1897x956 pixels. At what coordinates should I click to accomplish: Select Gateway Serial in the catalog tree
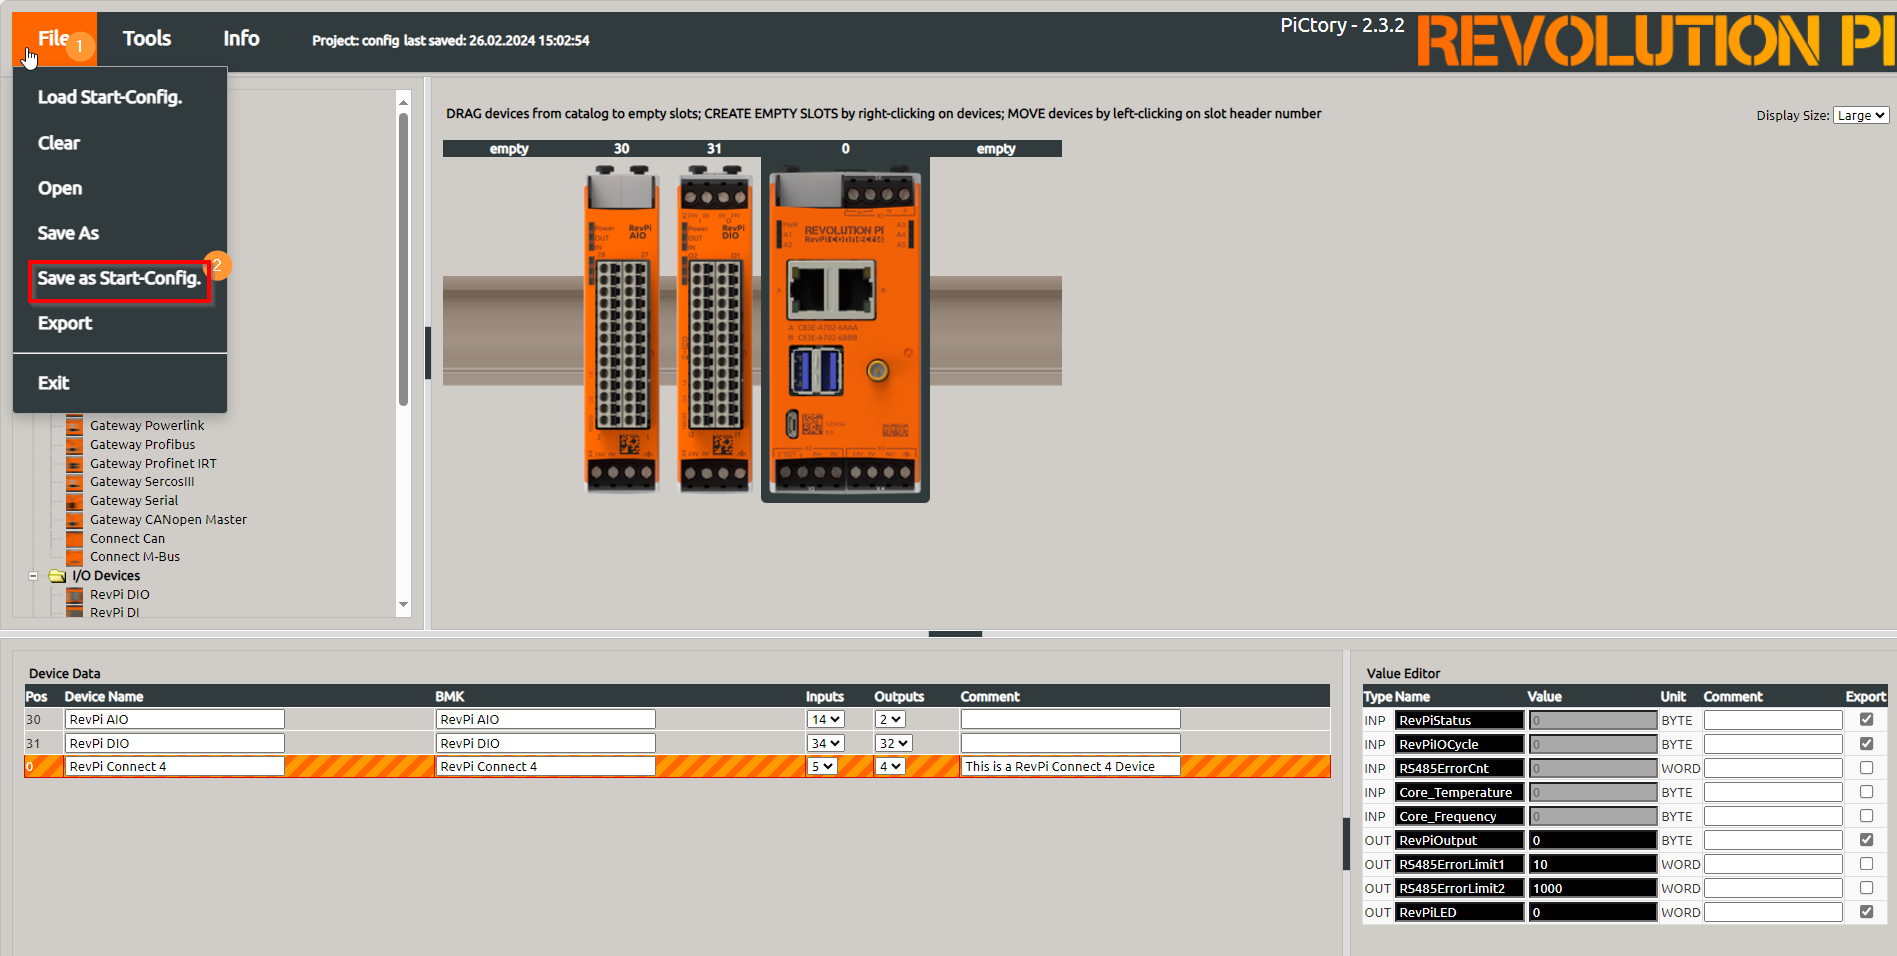tap(134, 500)
